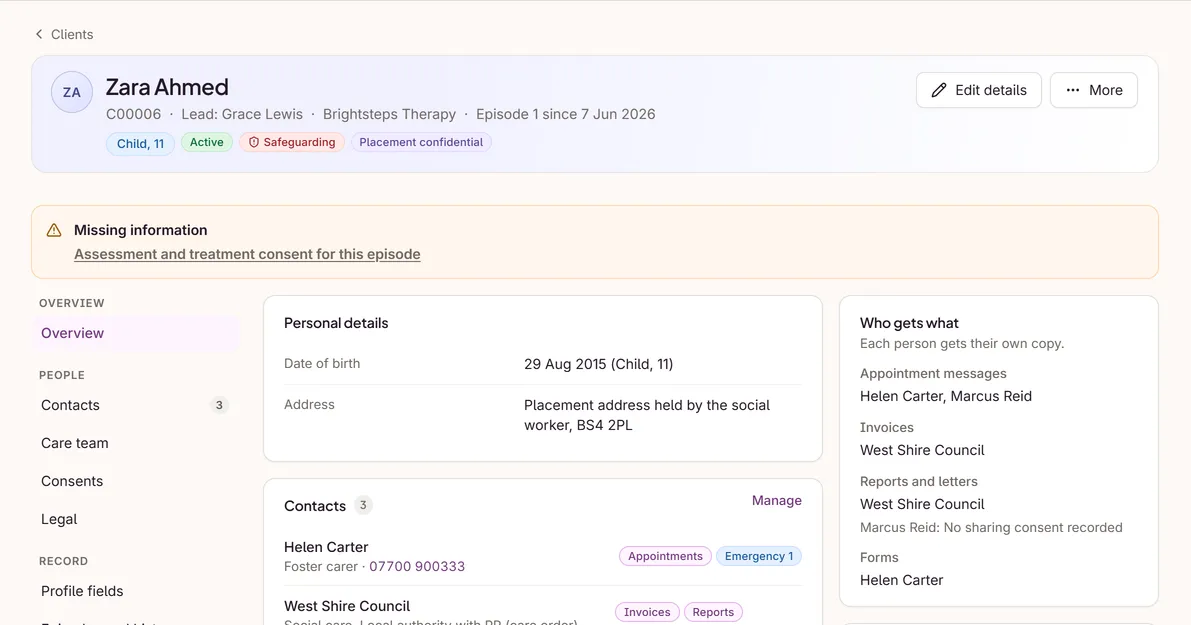The width and height of the screenshot is (1191, 625).
Task: Open Assessment and treatment consent link
Action: point(247,254)
